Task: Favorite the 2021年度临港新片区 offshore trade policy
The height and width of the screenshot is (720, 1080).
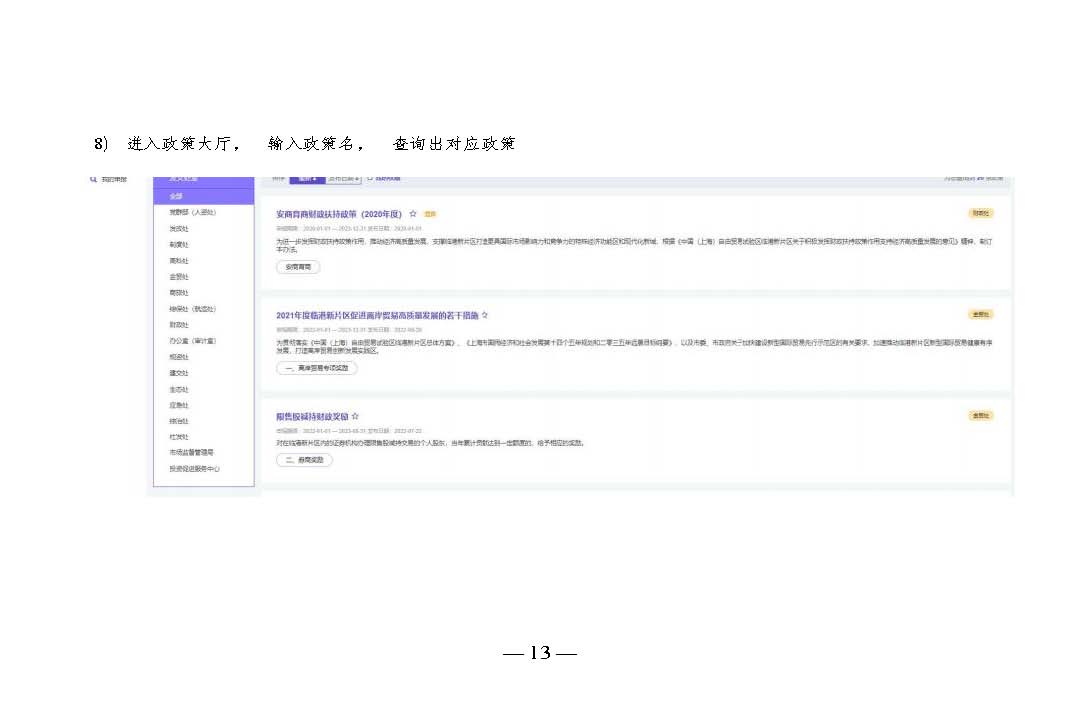Action: click(x=485, y=315)
